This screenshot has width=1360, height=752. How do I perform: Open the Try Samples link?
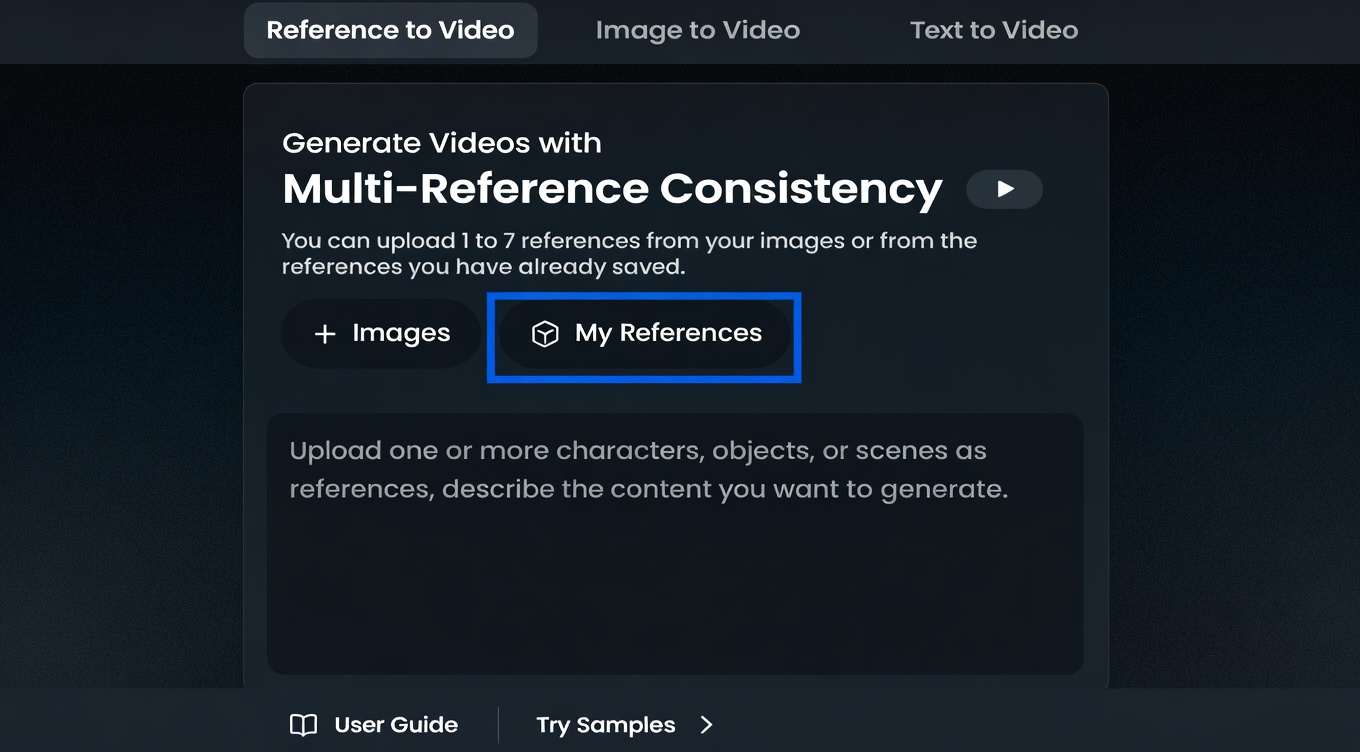(625, 725)
